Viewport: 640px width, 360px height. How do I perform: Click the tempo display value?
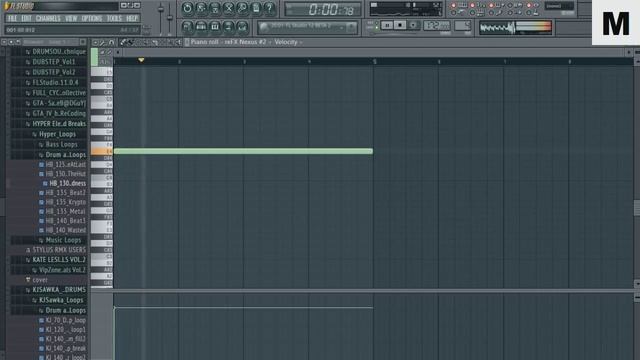[x=436, y=26]
